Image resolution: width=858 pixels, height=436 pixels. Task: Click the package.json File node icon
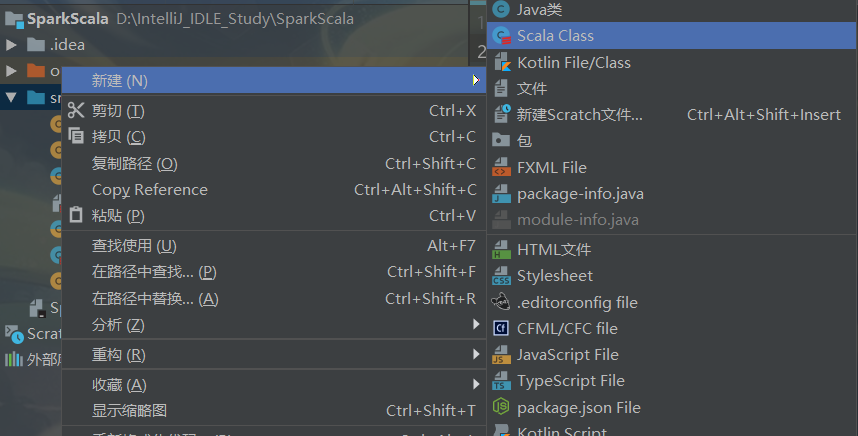501,406
